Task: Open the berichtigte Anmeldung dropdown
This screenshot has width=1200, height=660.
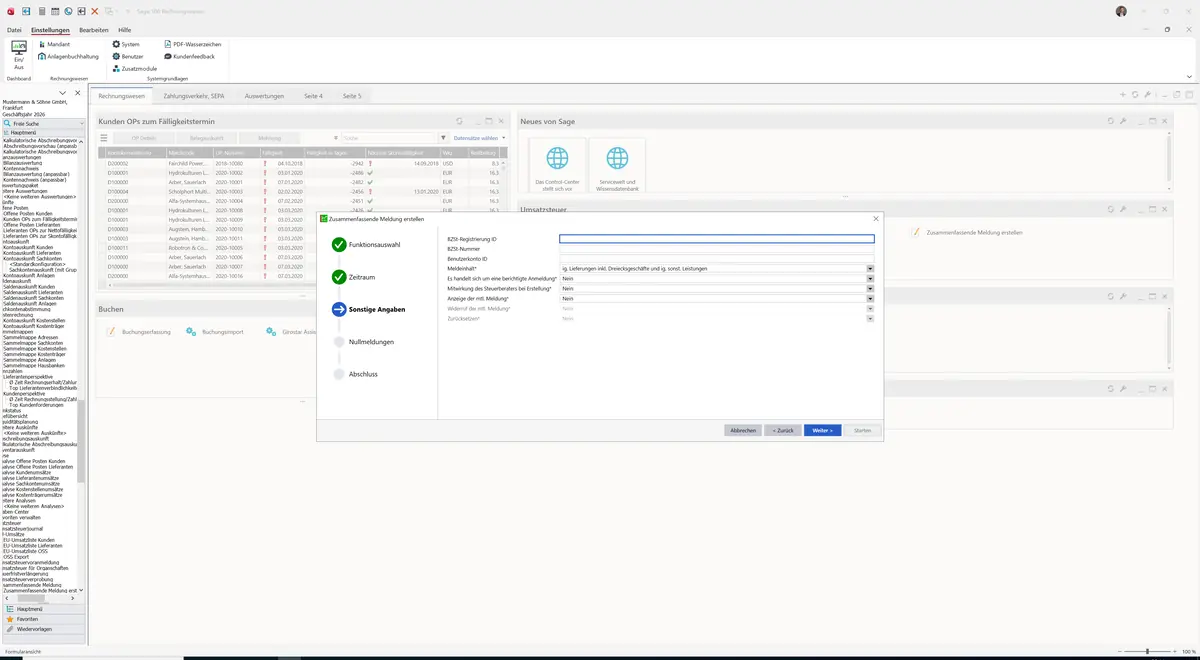Action: [870, 278]
